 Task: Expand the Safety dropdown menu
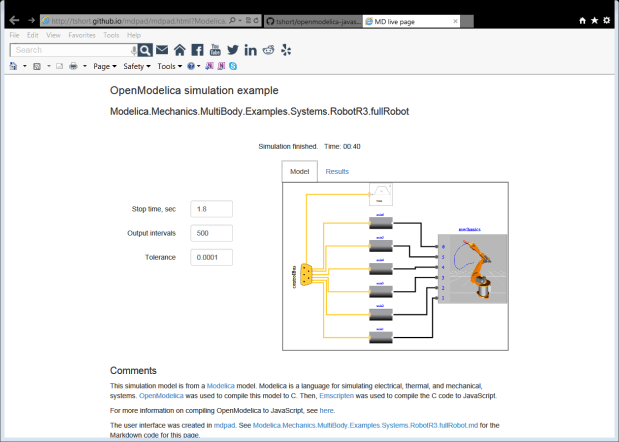click(x=136, y=66)
